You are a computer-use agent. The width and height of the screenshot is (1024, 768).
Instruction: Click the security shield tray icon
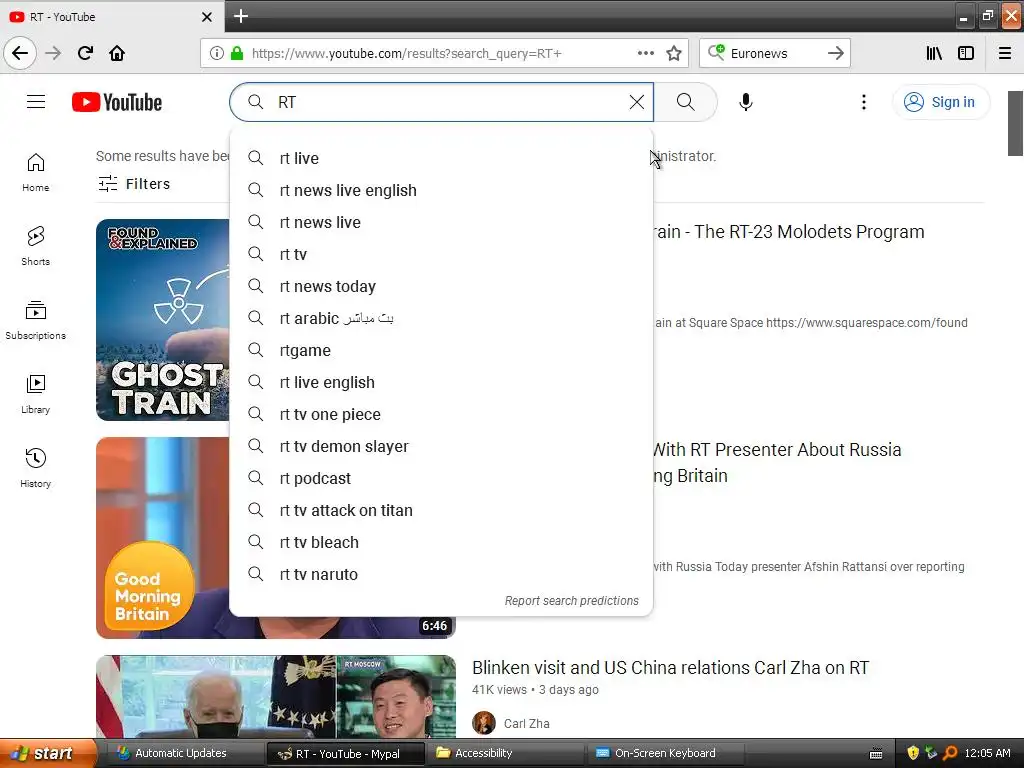coord(913,753)
